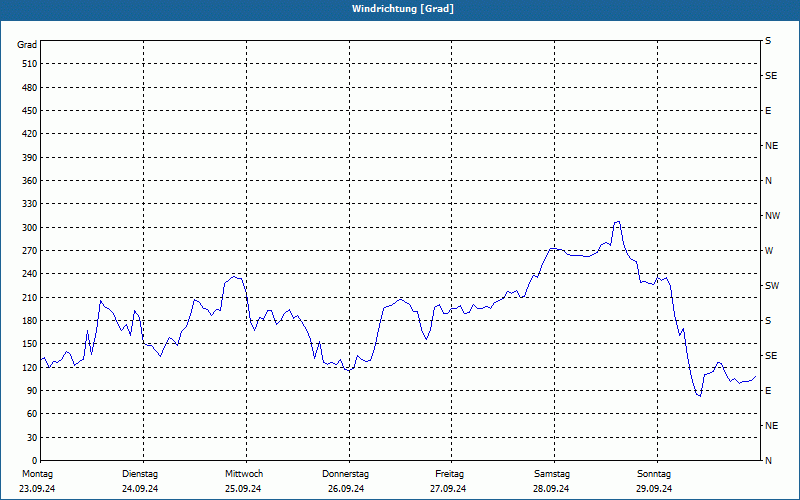The height and width of the screenshot is (500, 800).
Task: Click the 'NW' compass label on right axis
Action: (772, 216)
